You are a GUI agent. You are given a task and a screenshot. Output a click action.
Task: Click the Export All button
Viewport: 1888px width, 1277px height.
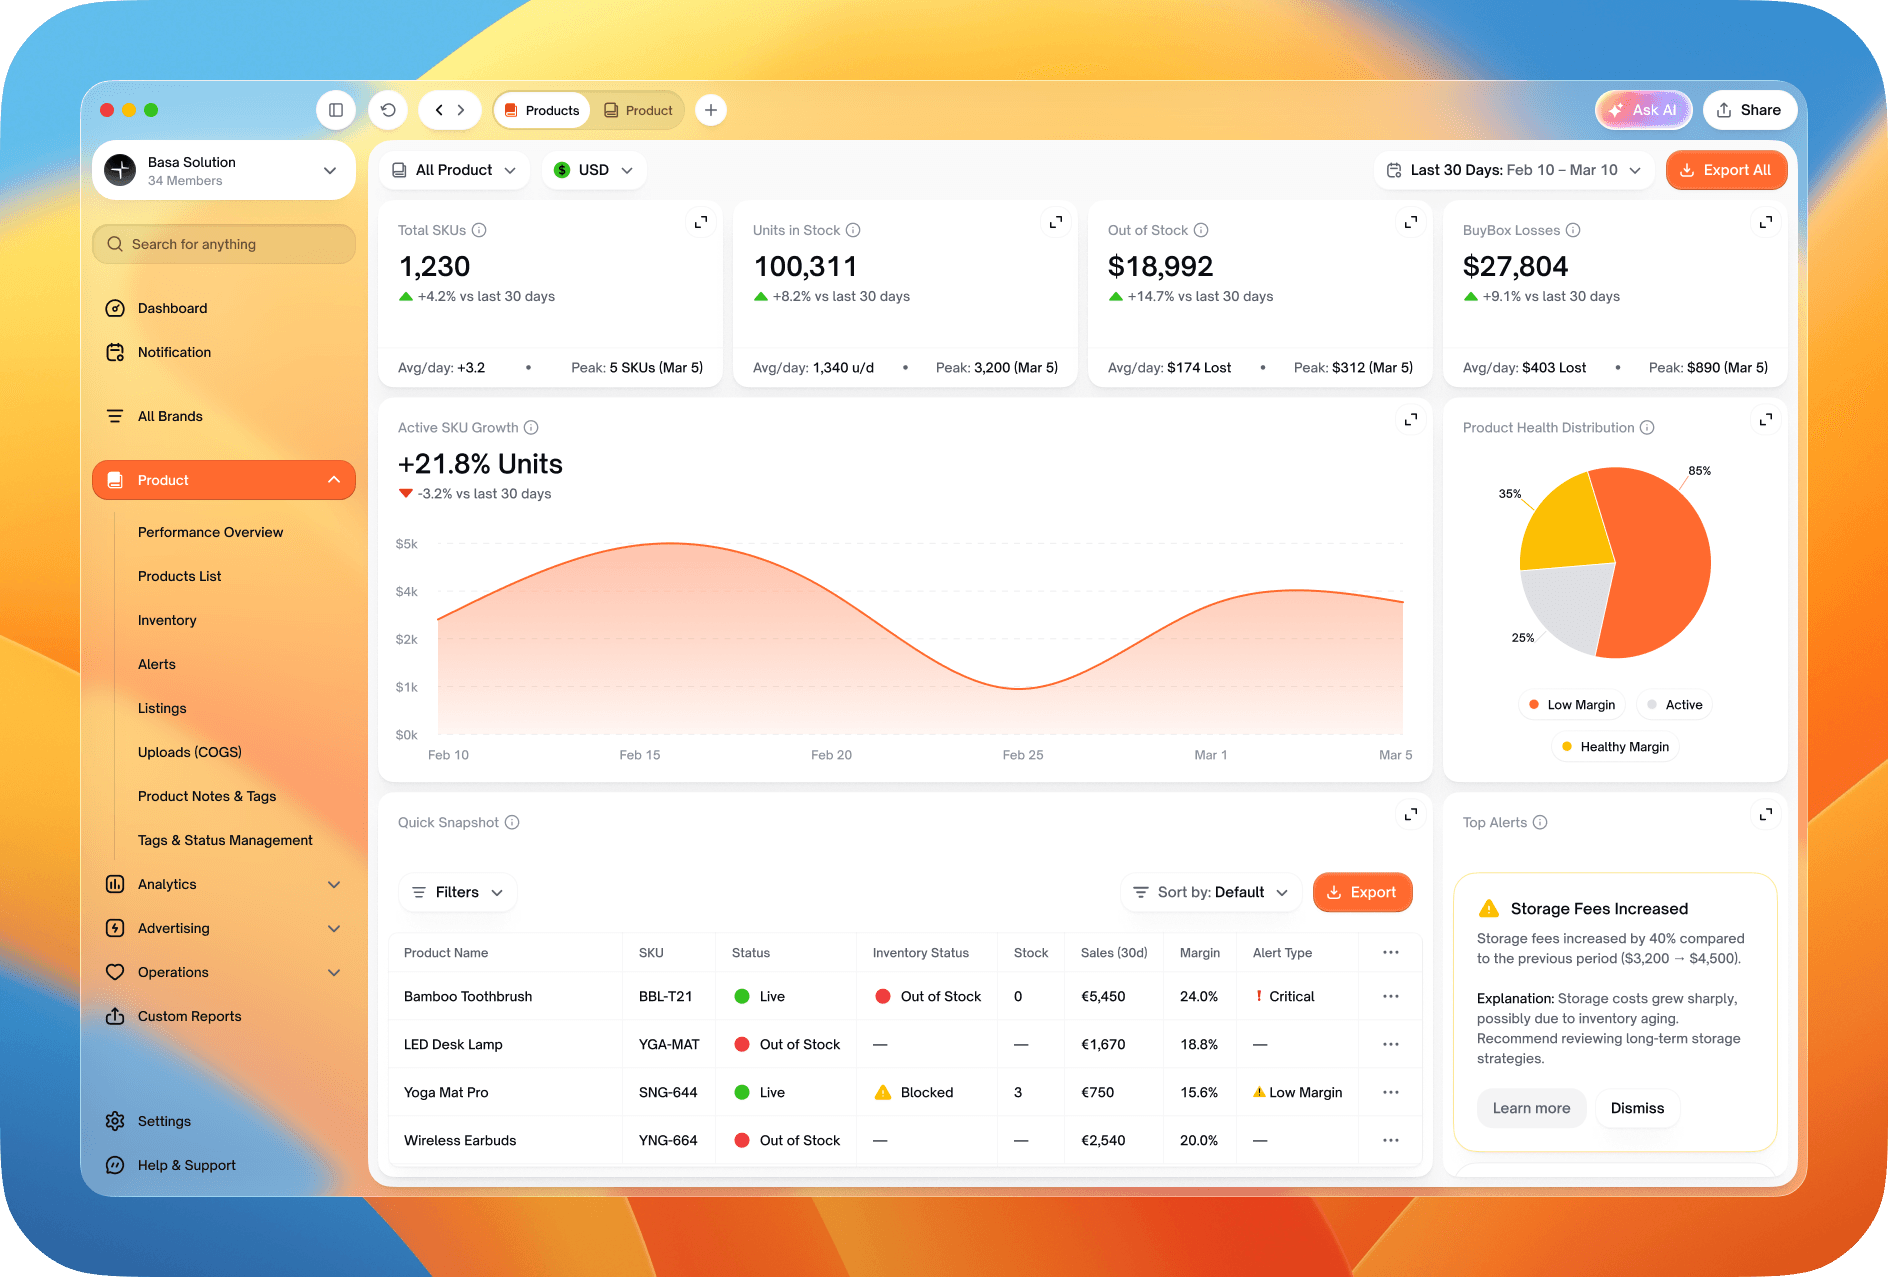pos(1726,170)
